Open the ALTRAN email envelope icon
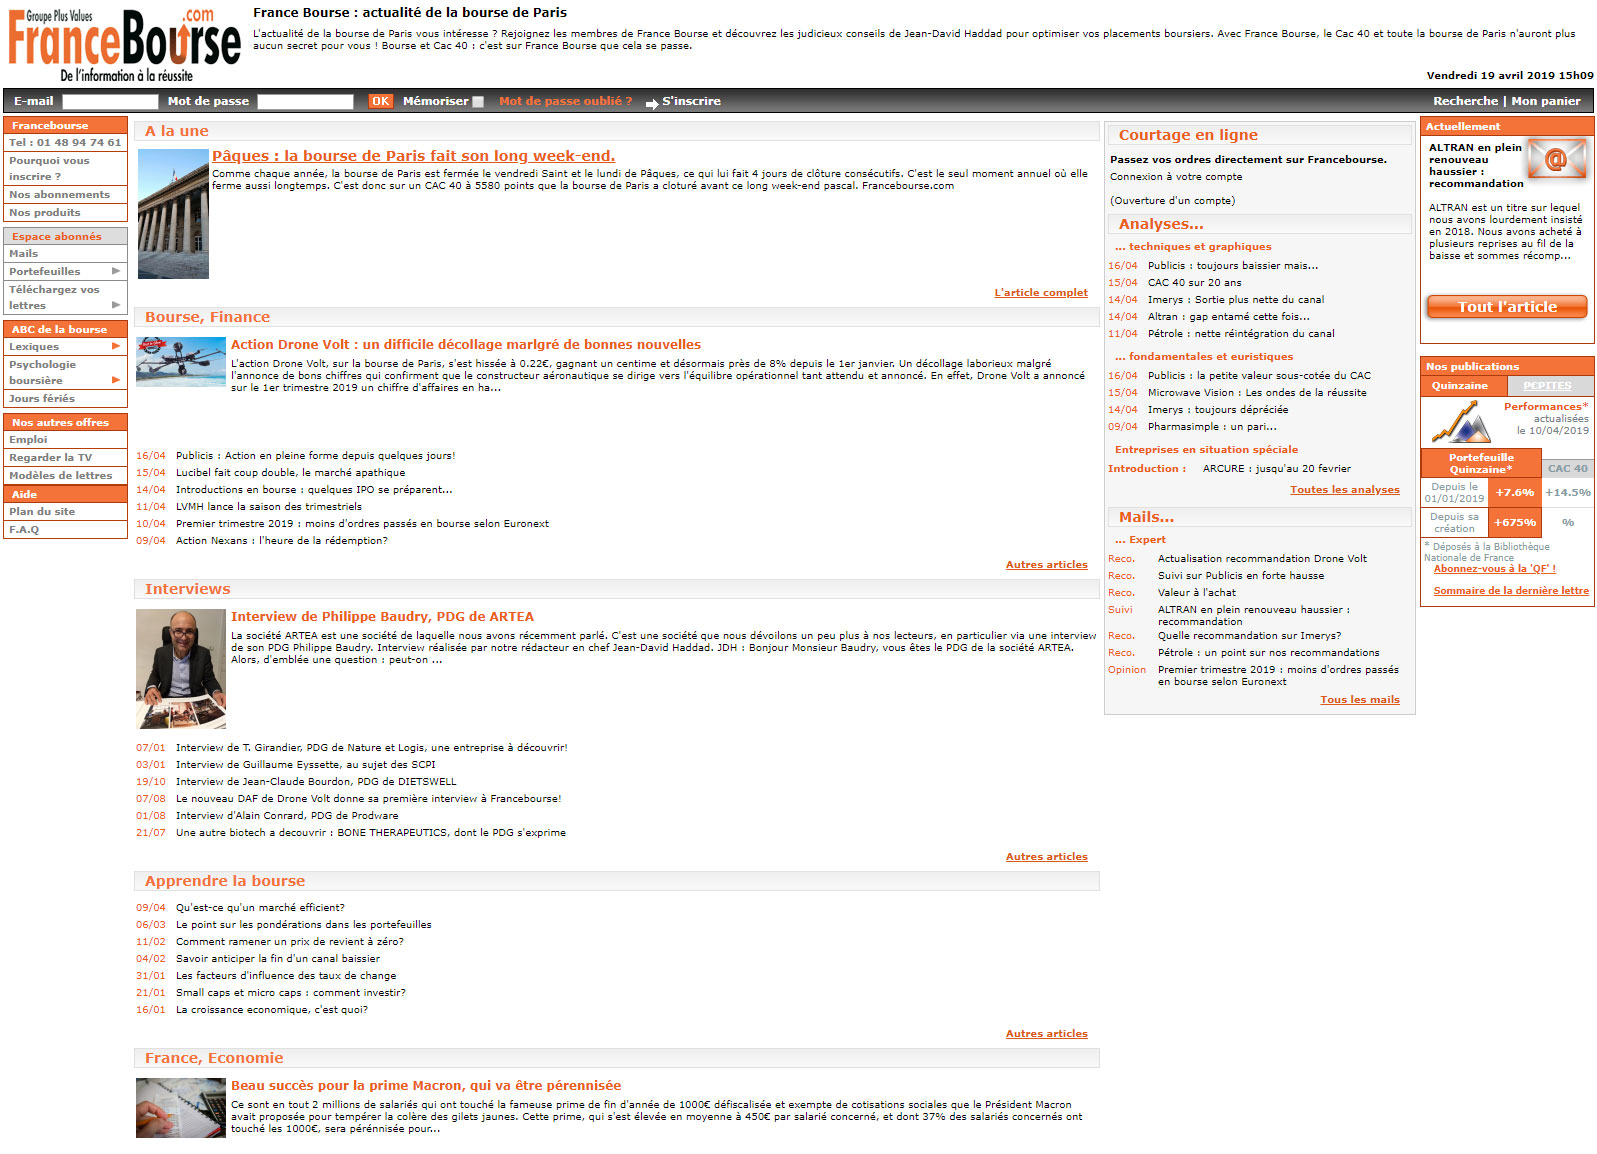1597x1154 pixels. tap(1558, 159)
